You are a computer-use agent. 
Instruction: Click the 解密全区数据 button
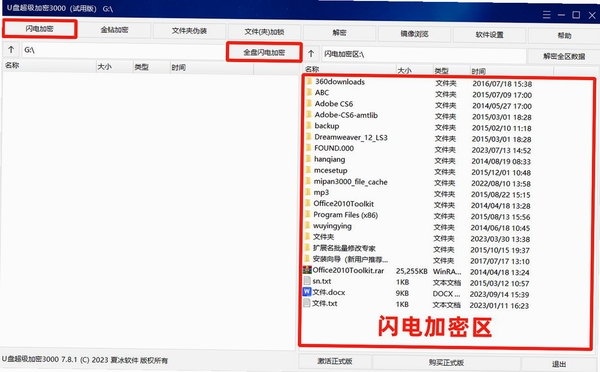564,57
